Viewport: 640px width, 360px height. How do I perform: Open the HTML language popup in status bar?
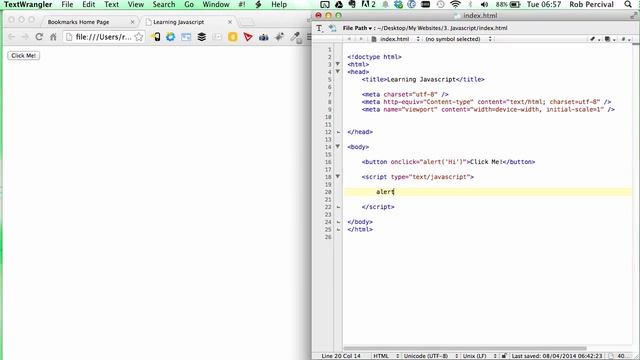[x=386, y=356]
